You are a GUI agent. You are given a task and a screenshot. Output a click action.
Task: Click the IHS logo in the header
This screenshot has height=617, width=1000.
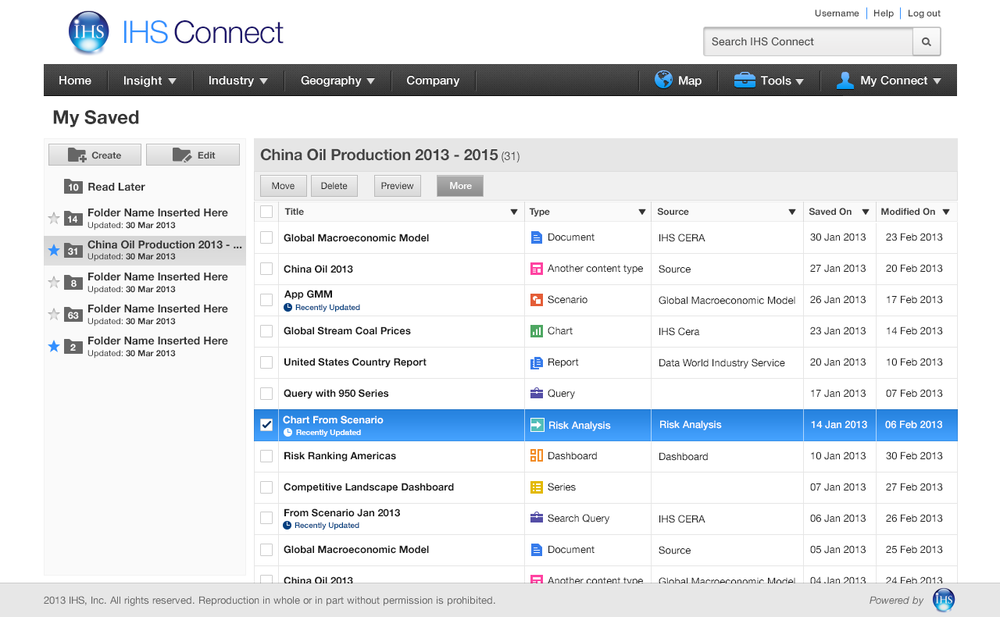(x=89, y=33)
